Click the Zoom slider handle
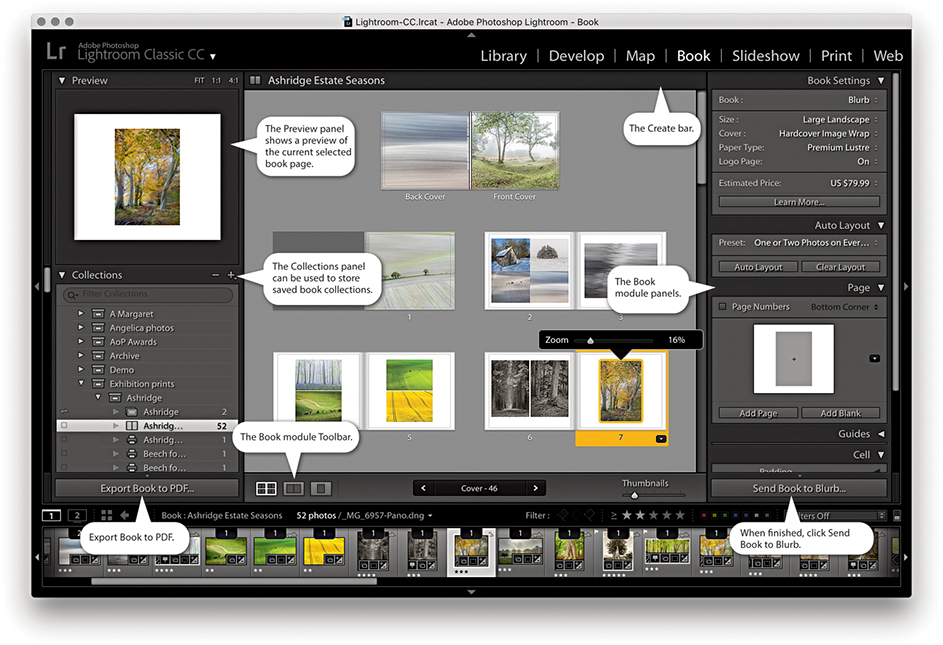The width and height of the screenshot is (943, 645). click(591, 341)
